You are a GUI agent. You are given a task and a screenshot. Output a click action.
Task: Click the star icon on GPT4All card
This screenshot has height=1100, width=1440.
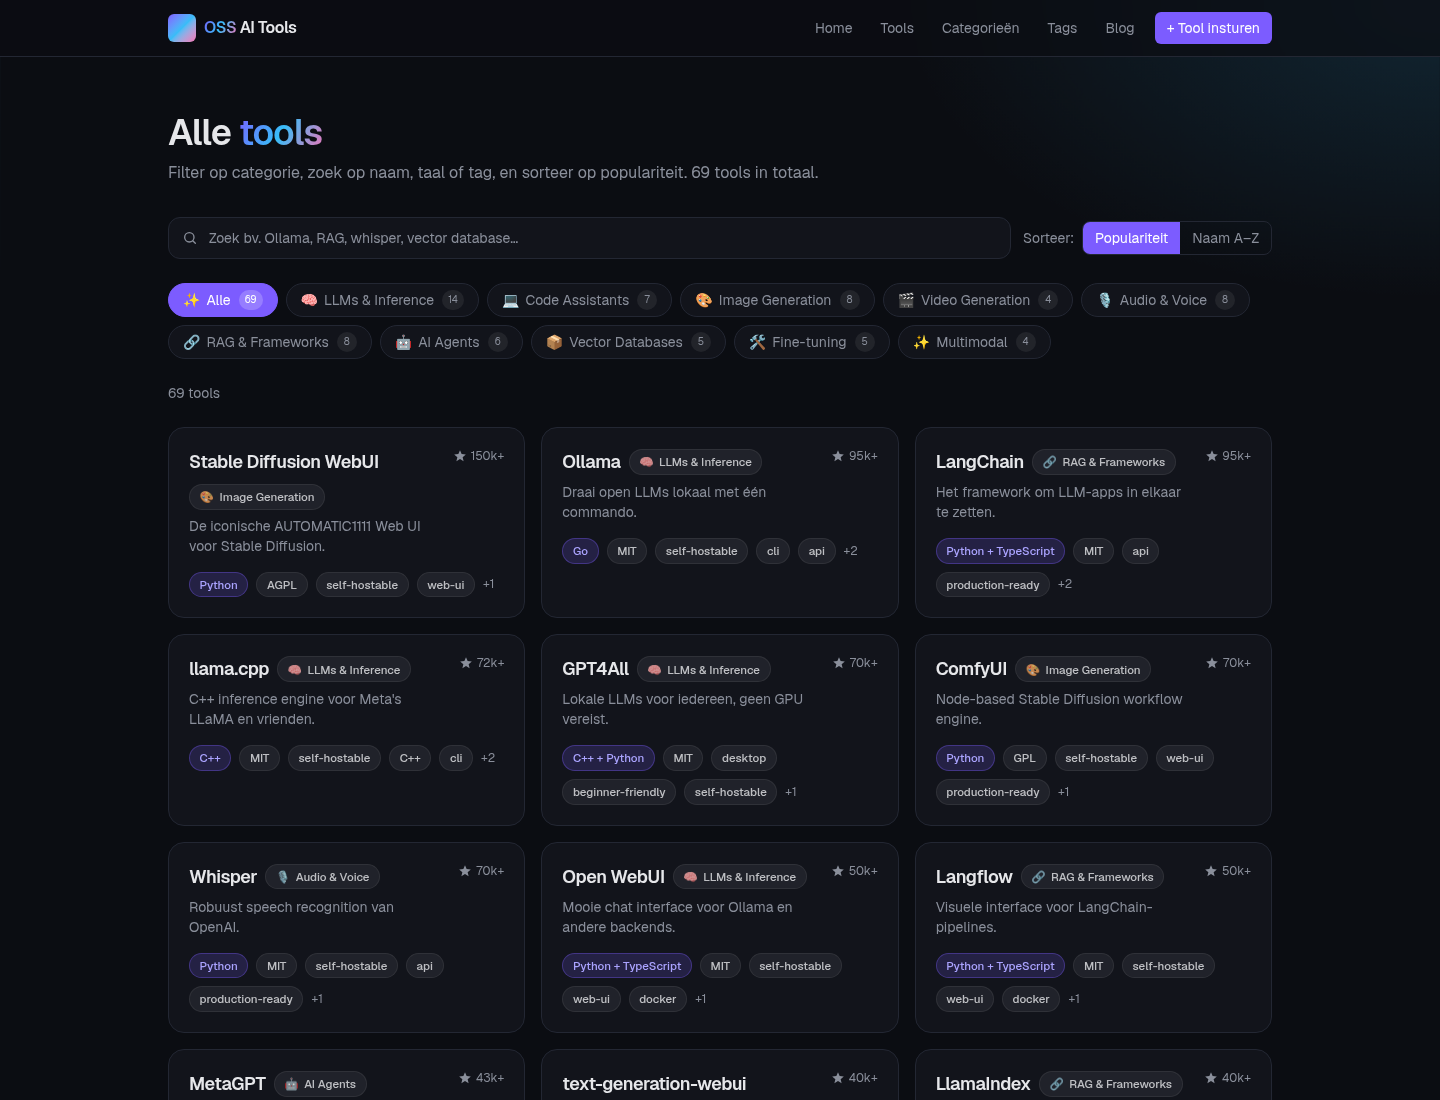839,663
